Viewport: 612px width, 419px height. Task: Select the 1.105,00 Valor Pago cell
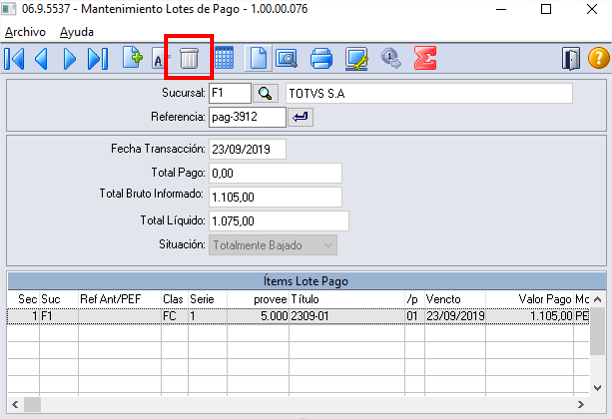click(x=530, y=316)
